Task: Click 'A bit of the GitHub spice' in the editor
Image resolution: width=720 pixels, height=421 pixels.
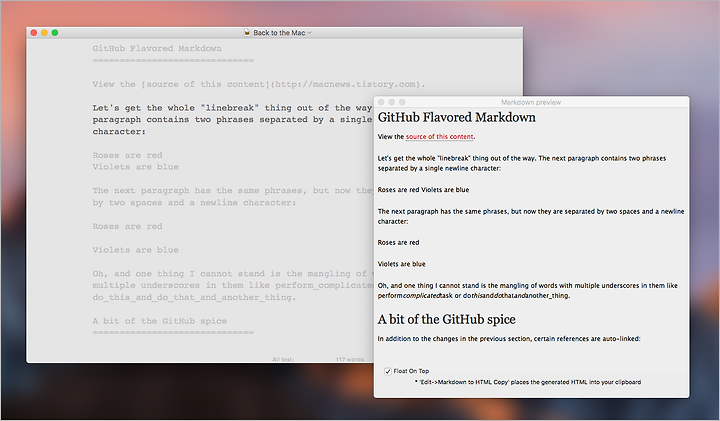Action: coord(160,321)
